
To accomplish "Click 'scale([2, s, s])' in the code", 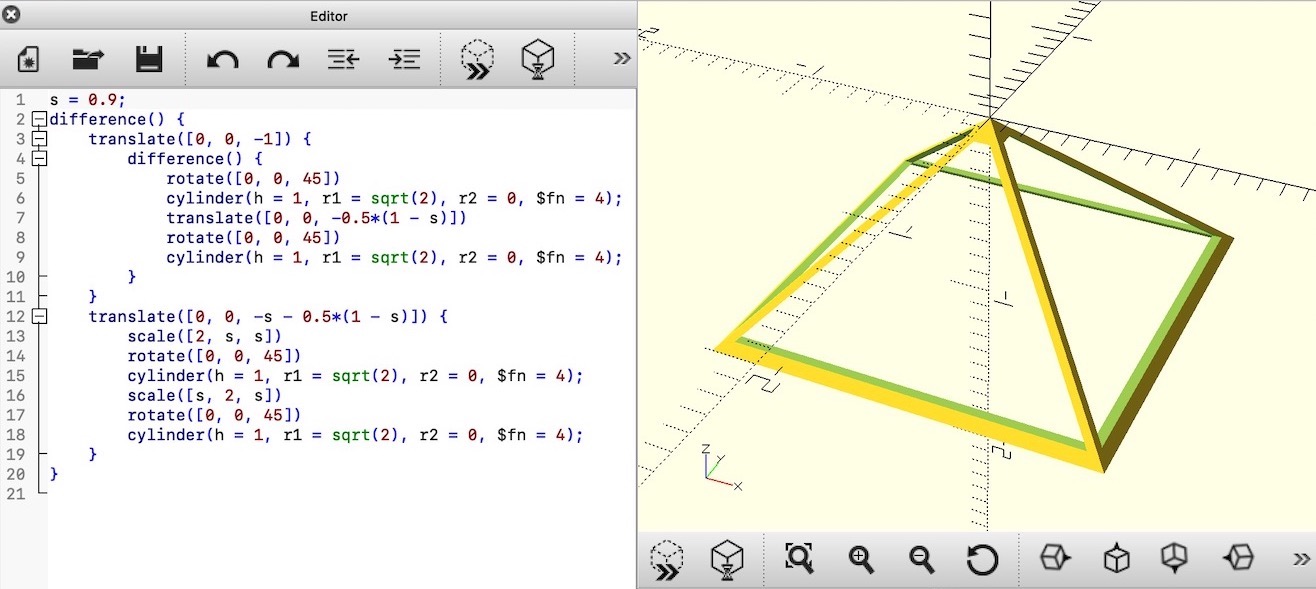I will coord(205,337).
